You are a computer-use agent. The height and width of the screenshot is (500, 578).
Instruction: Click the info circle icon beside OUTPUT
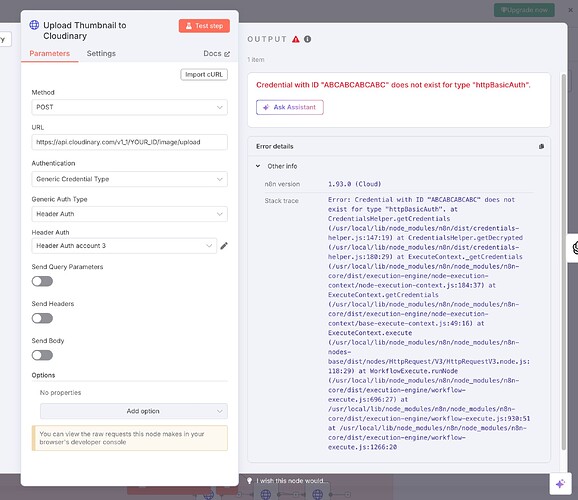point(307,39)
